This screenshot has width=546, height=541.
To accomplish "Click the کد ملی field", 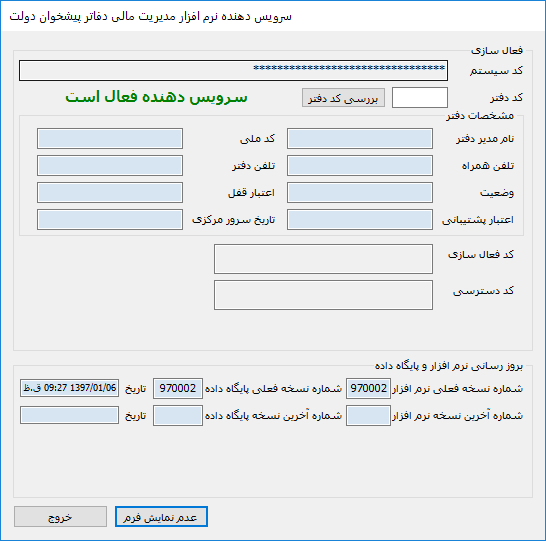I will coord(110,139).
